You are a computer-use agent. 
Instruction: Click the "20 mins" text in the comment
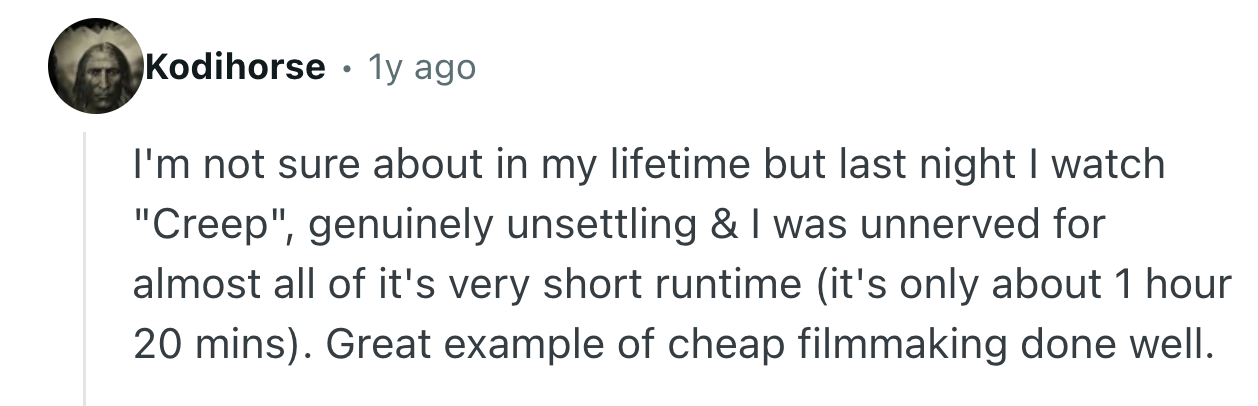[208, 344]
